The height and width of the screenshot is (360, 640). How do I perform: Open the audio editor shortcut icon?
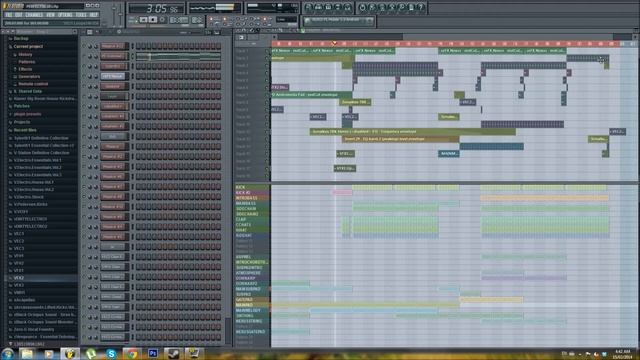(392, 7)
